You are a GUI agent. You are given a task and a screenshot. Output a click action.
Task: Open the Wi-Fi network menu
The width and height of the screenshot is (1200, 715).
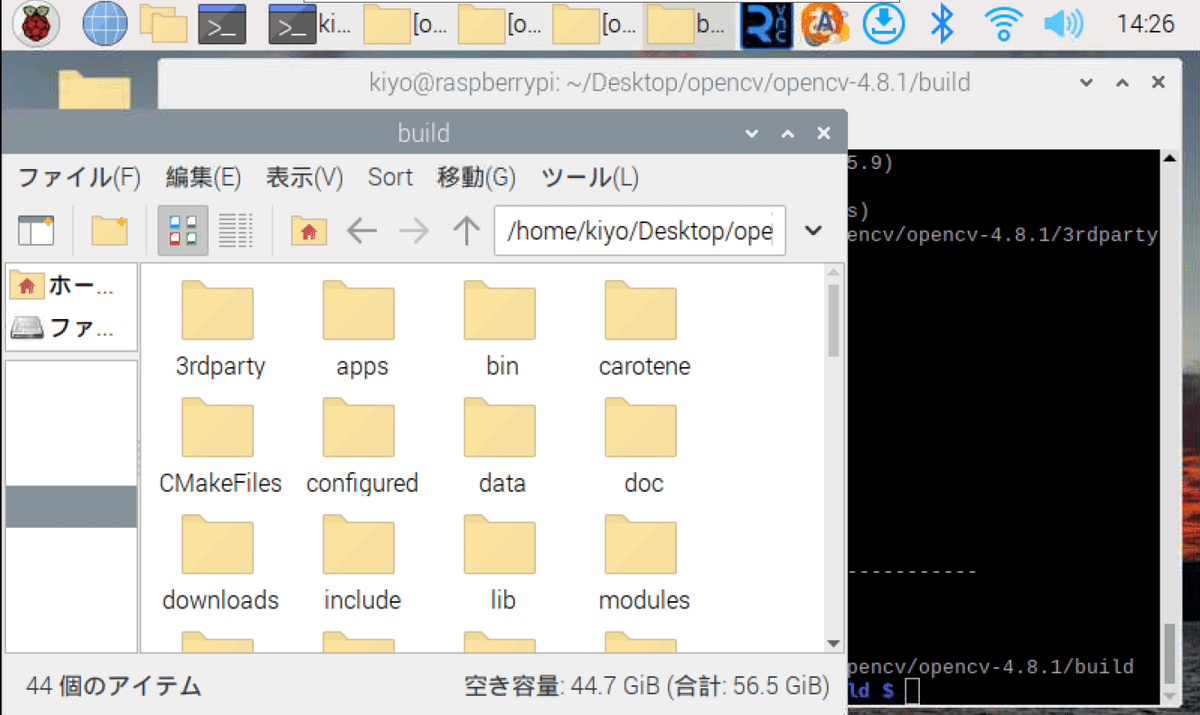click(1002, 24)
